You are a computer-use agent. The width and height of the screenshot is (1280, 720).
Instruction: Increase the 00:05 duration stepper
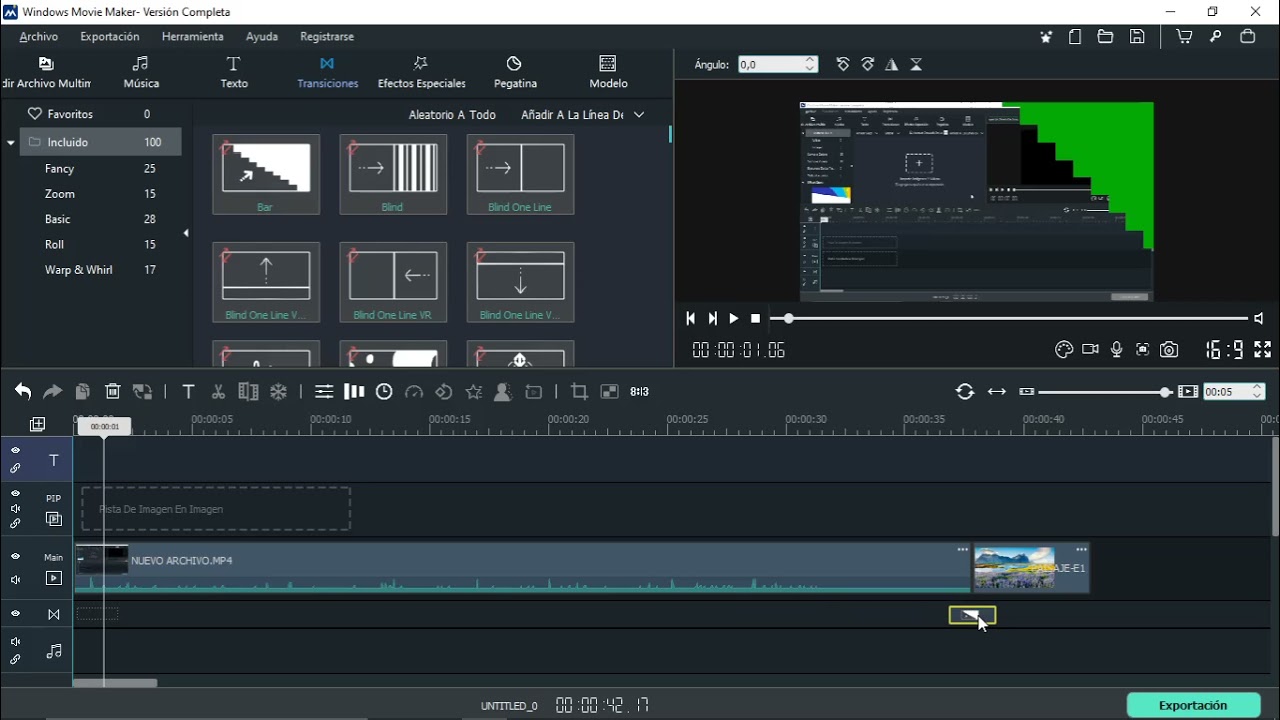(x=1258, y=387)
